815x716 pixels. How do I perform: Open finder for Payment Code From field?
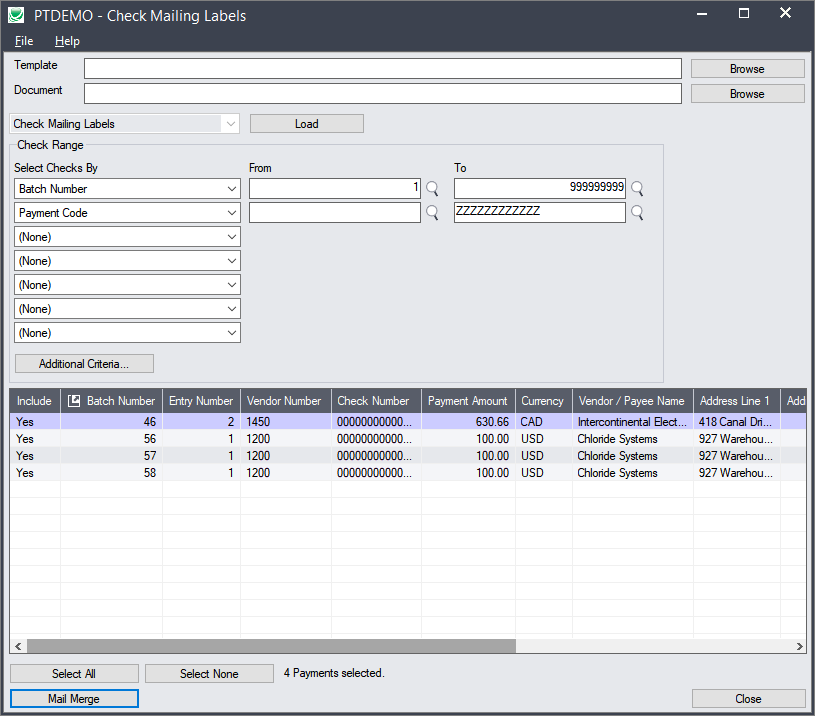(x=432, y=212)
